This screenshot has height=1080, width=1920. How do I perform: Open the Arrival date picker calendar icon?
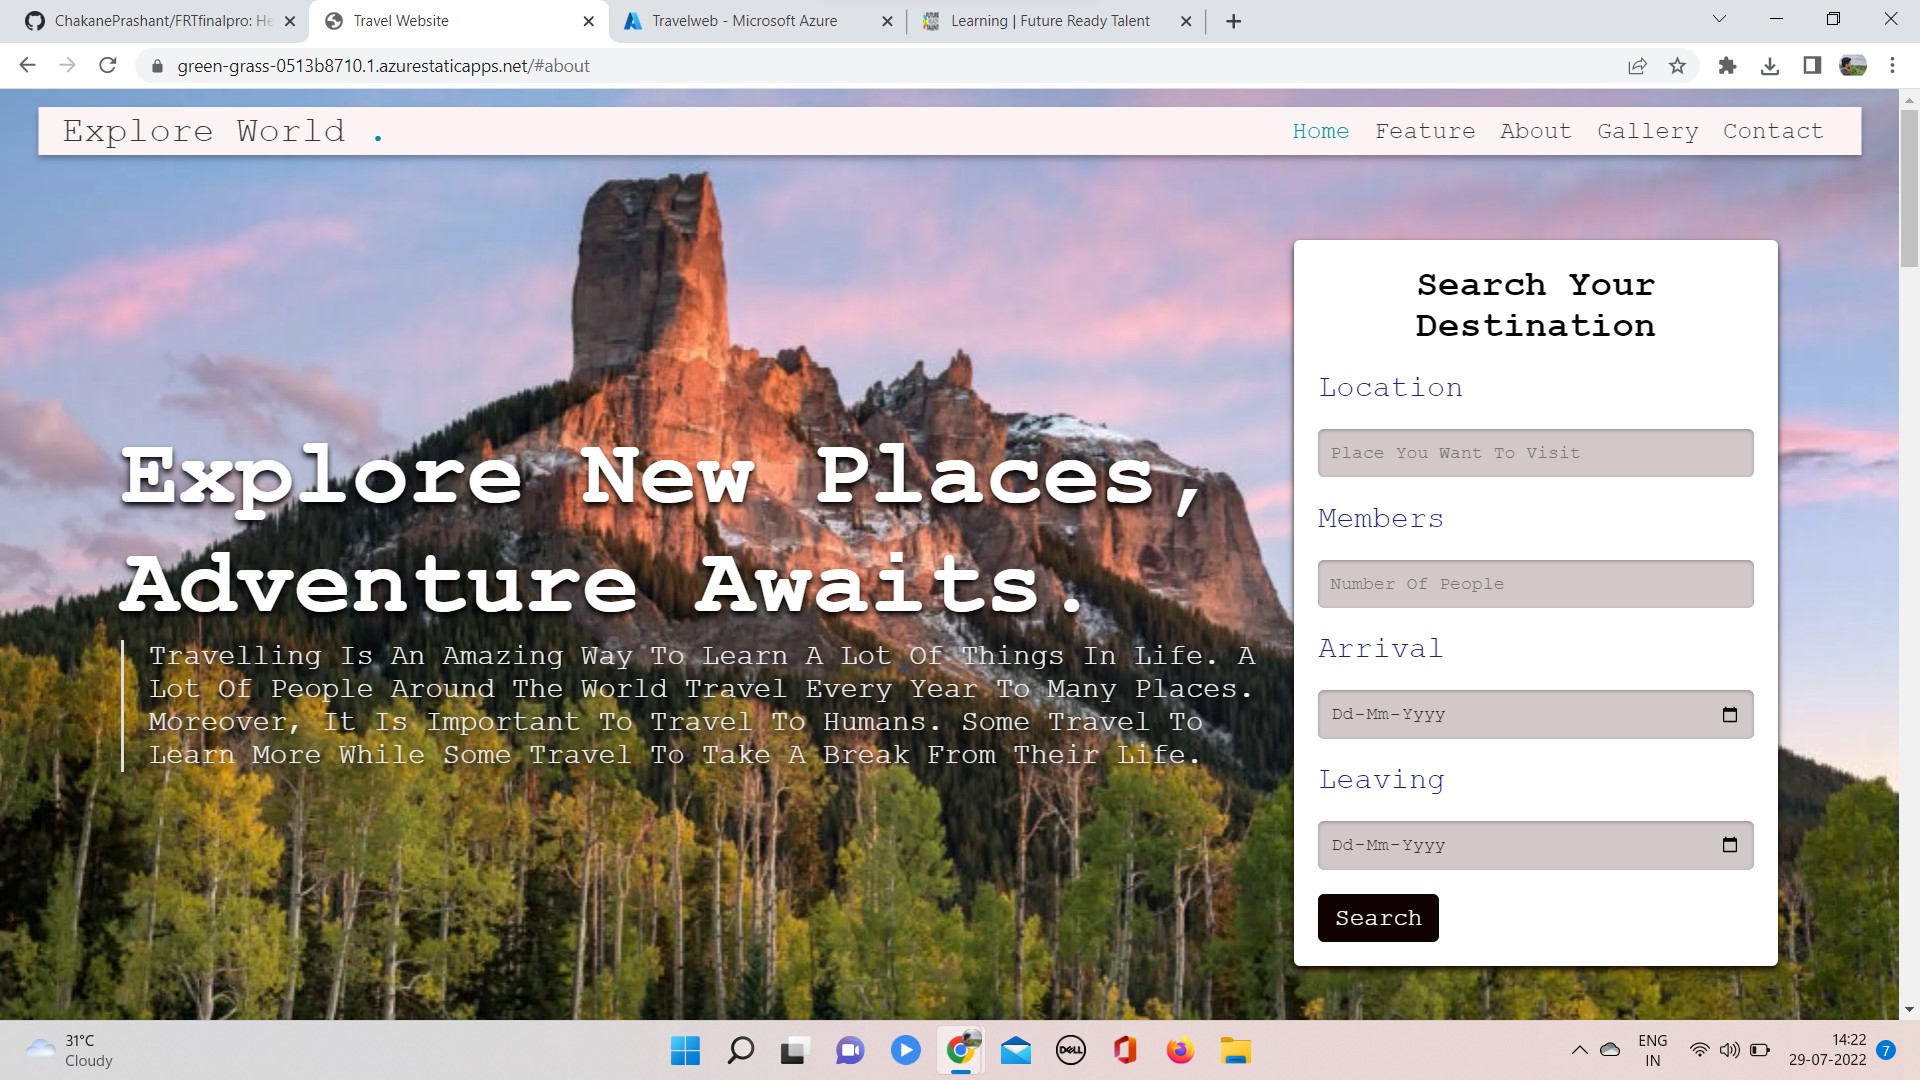(1730, 714)
